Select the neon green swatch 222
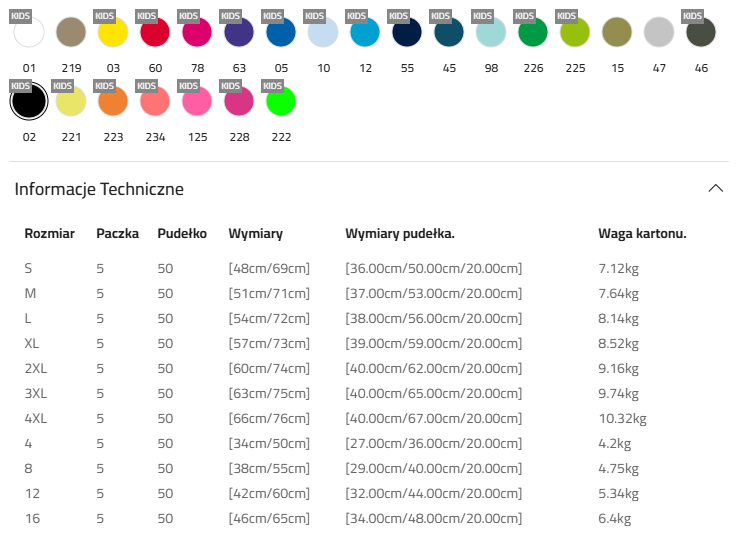Screen dimensions: 745x548 (281, 102)
